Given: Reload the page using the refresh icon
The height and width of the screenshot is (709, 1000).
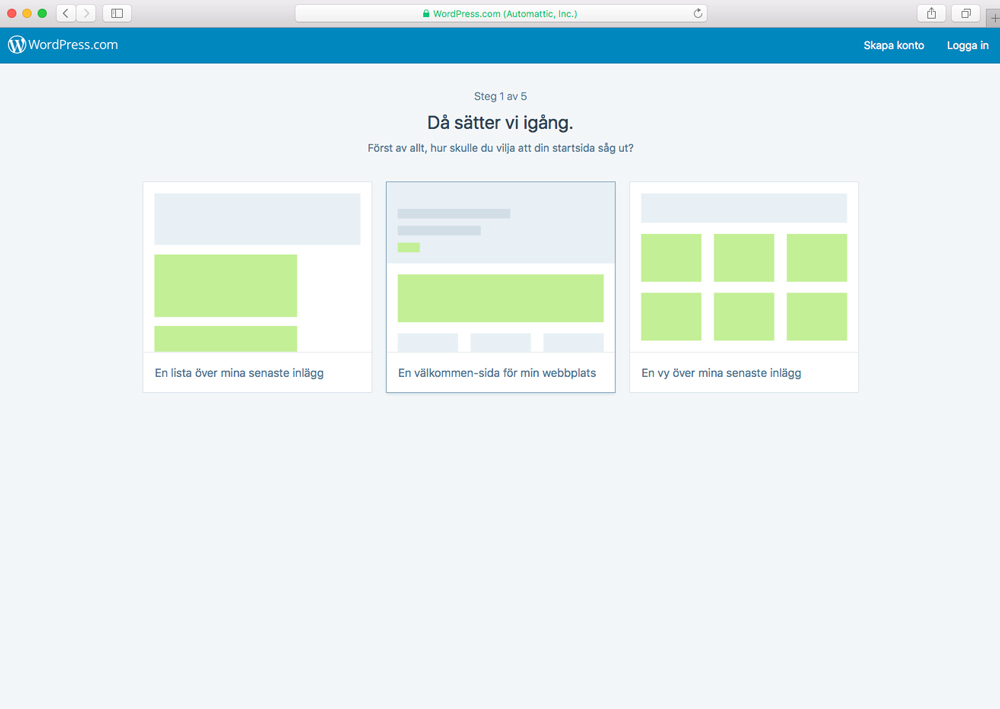Looking at the screenshot, I should [x=698, y=13].
